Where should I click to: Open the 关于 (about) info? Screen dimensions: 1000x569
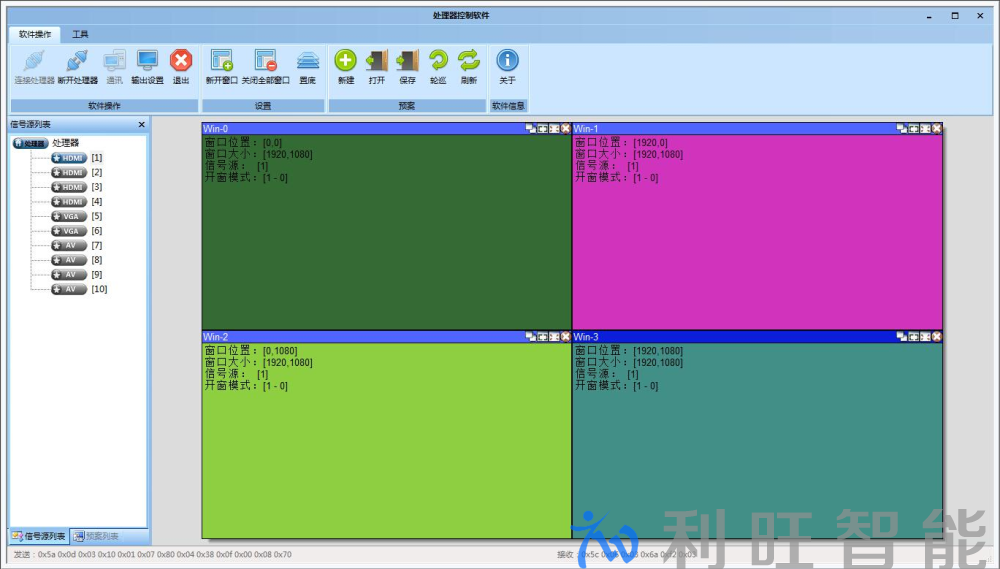click(508, 66)
